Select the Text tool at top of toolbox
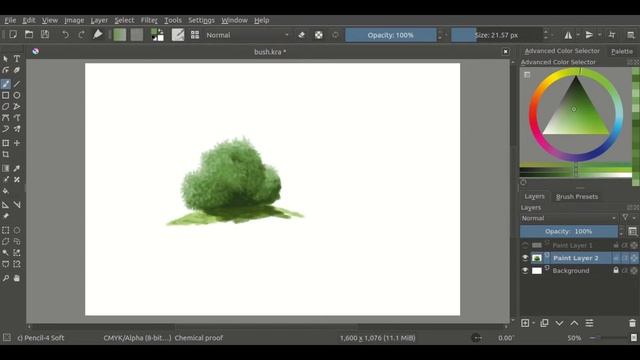The image size is (640, 360). pyautogui.click(x=17, y=59)
